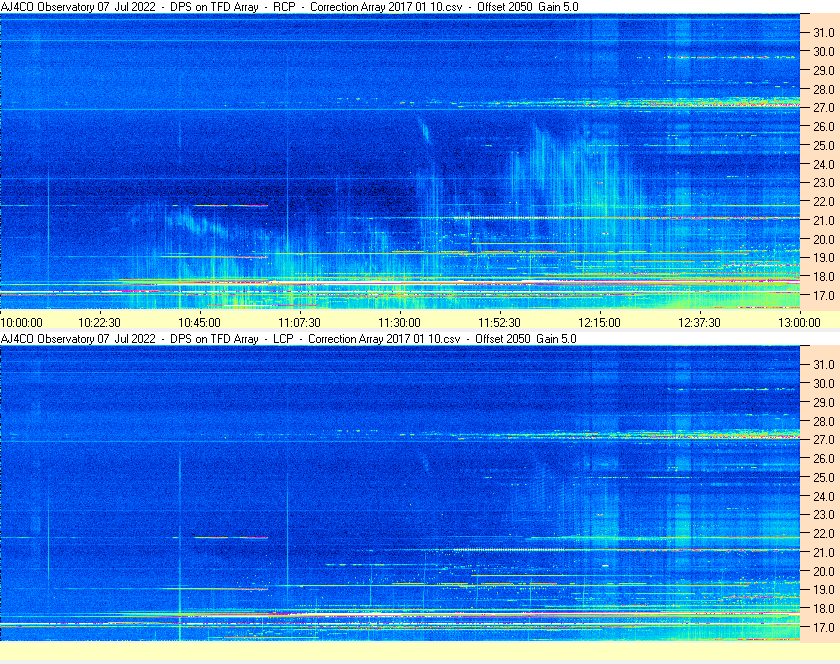The width and height of the screenshot is (840, 664).
Task: Select the 25.0 frequency label in LCP panel
Action: (823, 477)
